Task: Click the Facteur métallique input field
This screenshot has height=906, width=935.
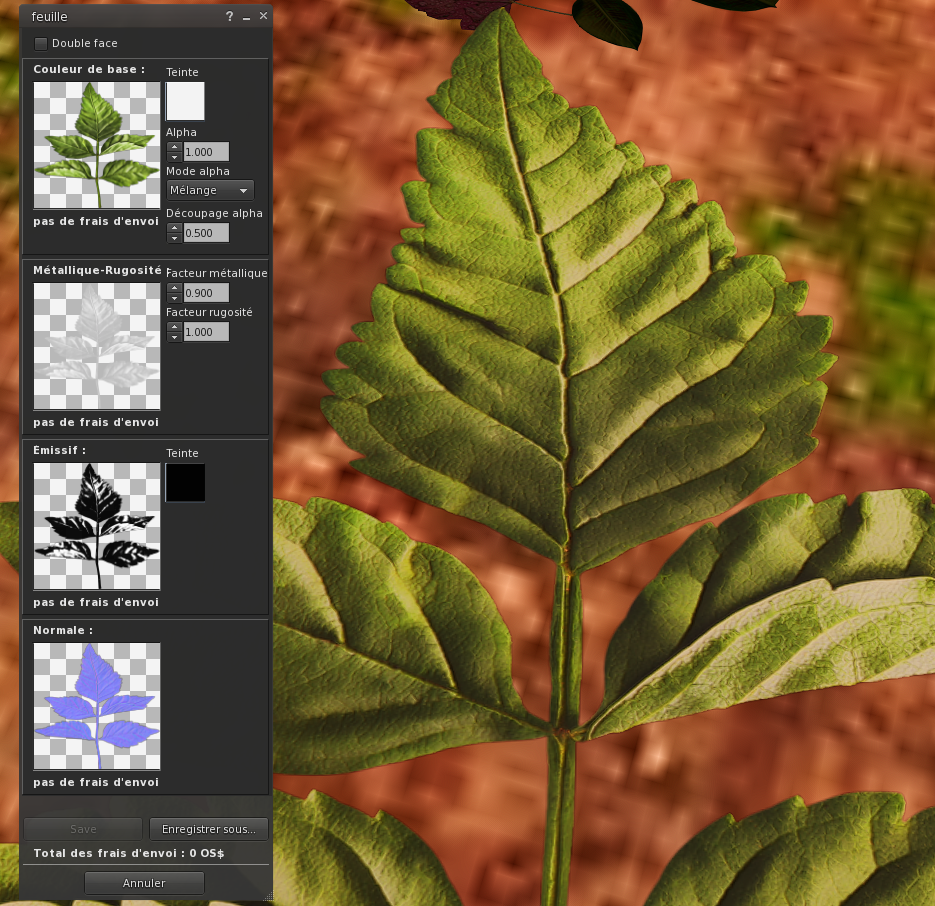Action: pyautogui.click(x=206, y=293)
